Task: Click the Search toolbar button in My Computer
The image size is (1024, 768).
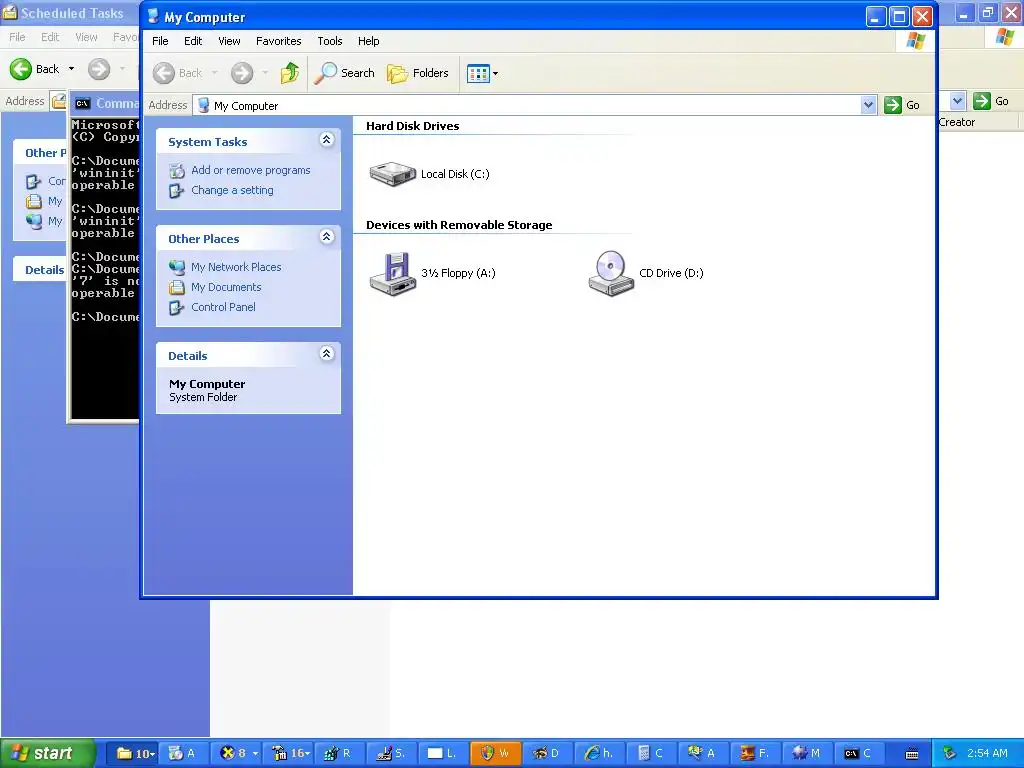Action: click(x=344, y=73)
